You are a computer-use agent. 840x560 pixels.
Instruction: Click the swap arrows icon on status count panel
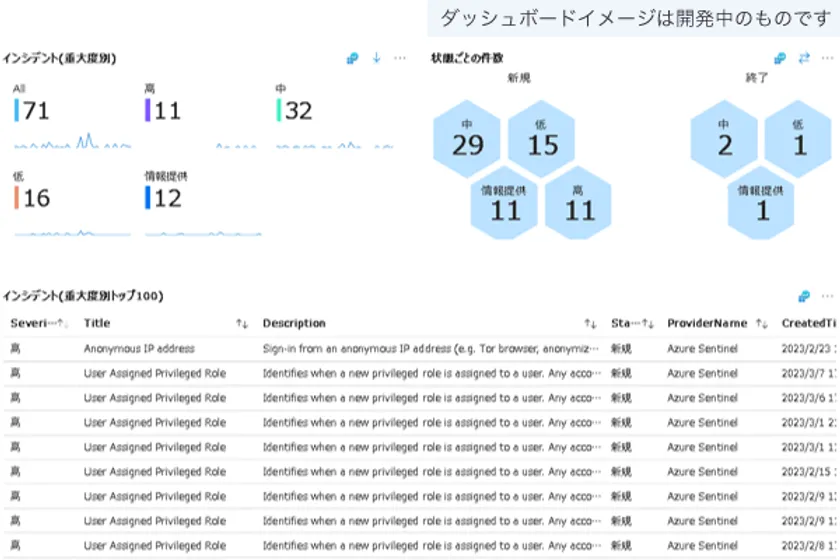(803, 59)
